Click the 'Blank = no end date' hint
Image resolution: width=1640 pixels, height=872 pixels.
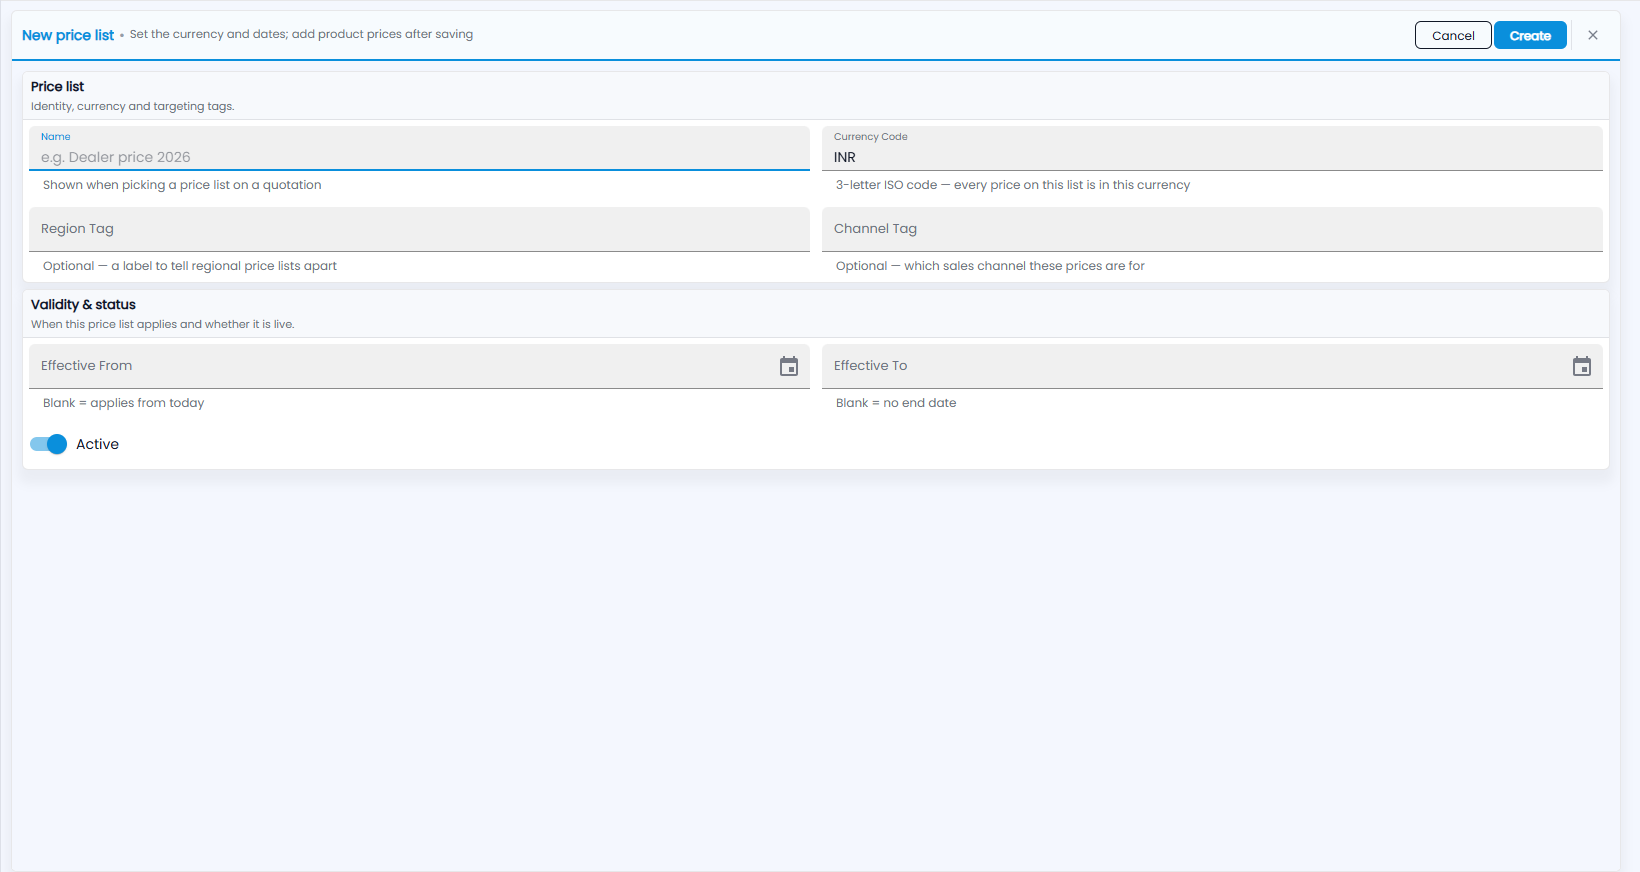896,403
